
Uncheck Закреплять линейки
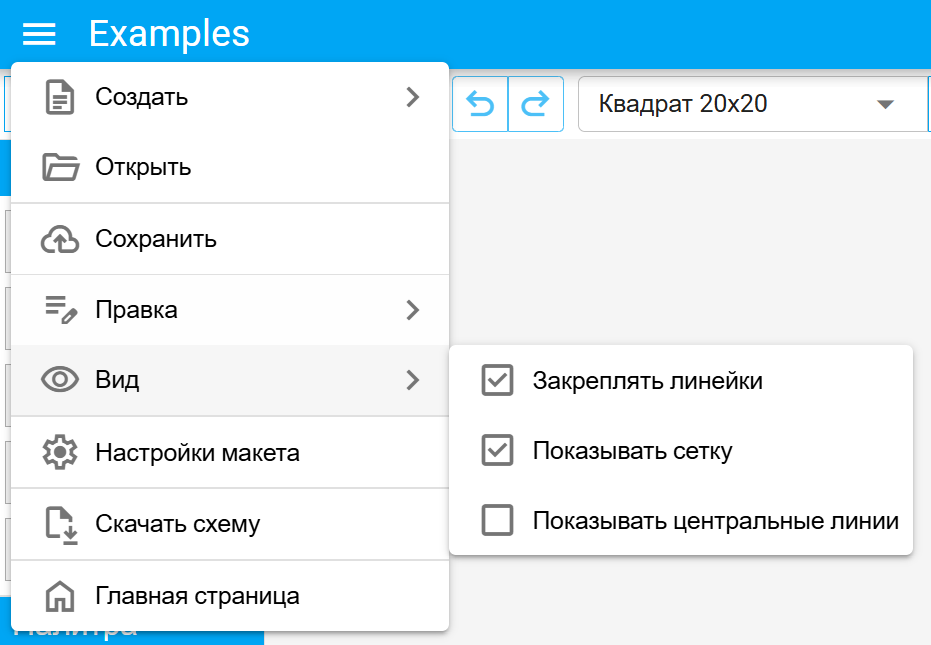coord(497,380)
